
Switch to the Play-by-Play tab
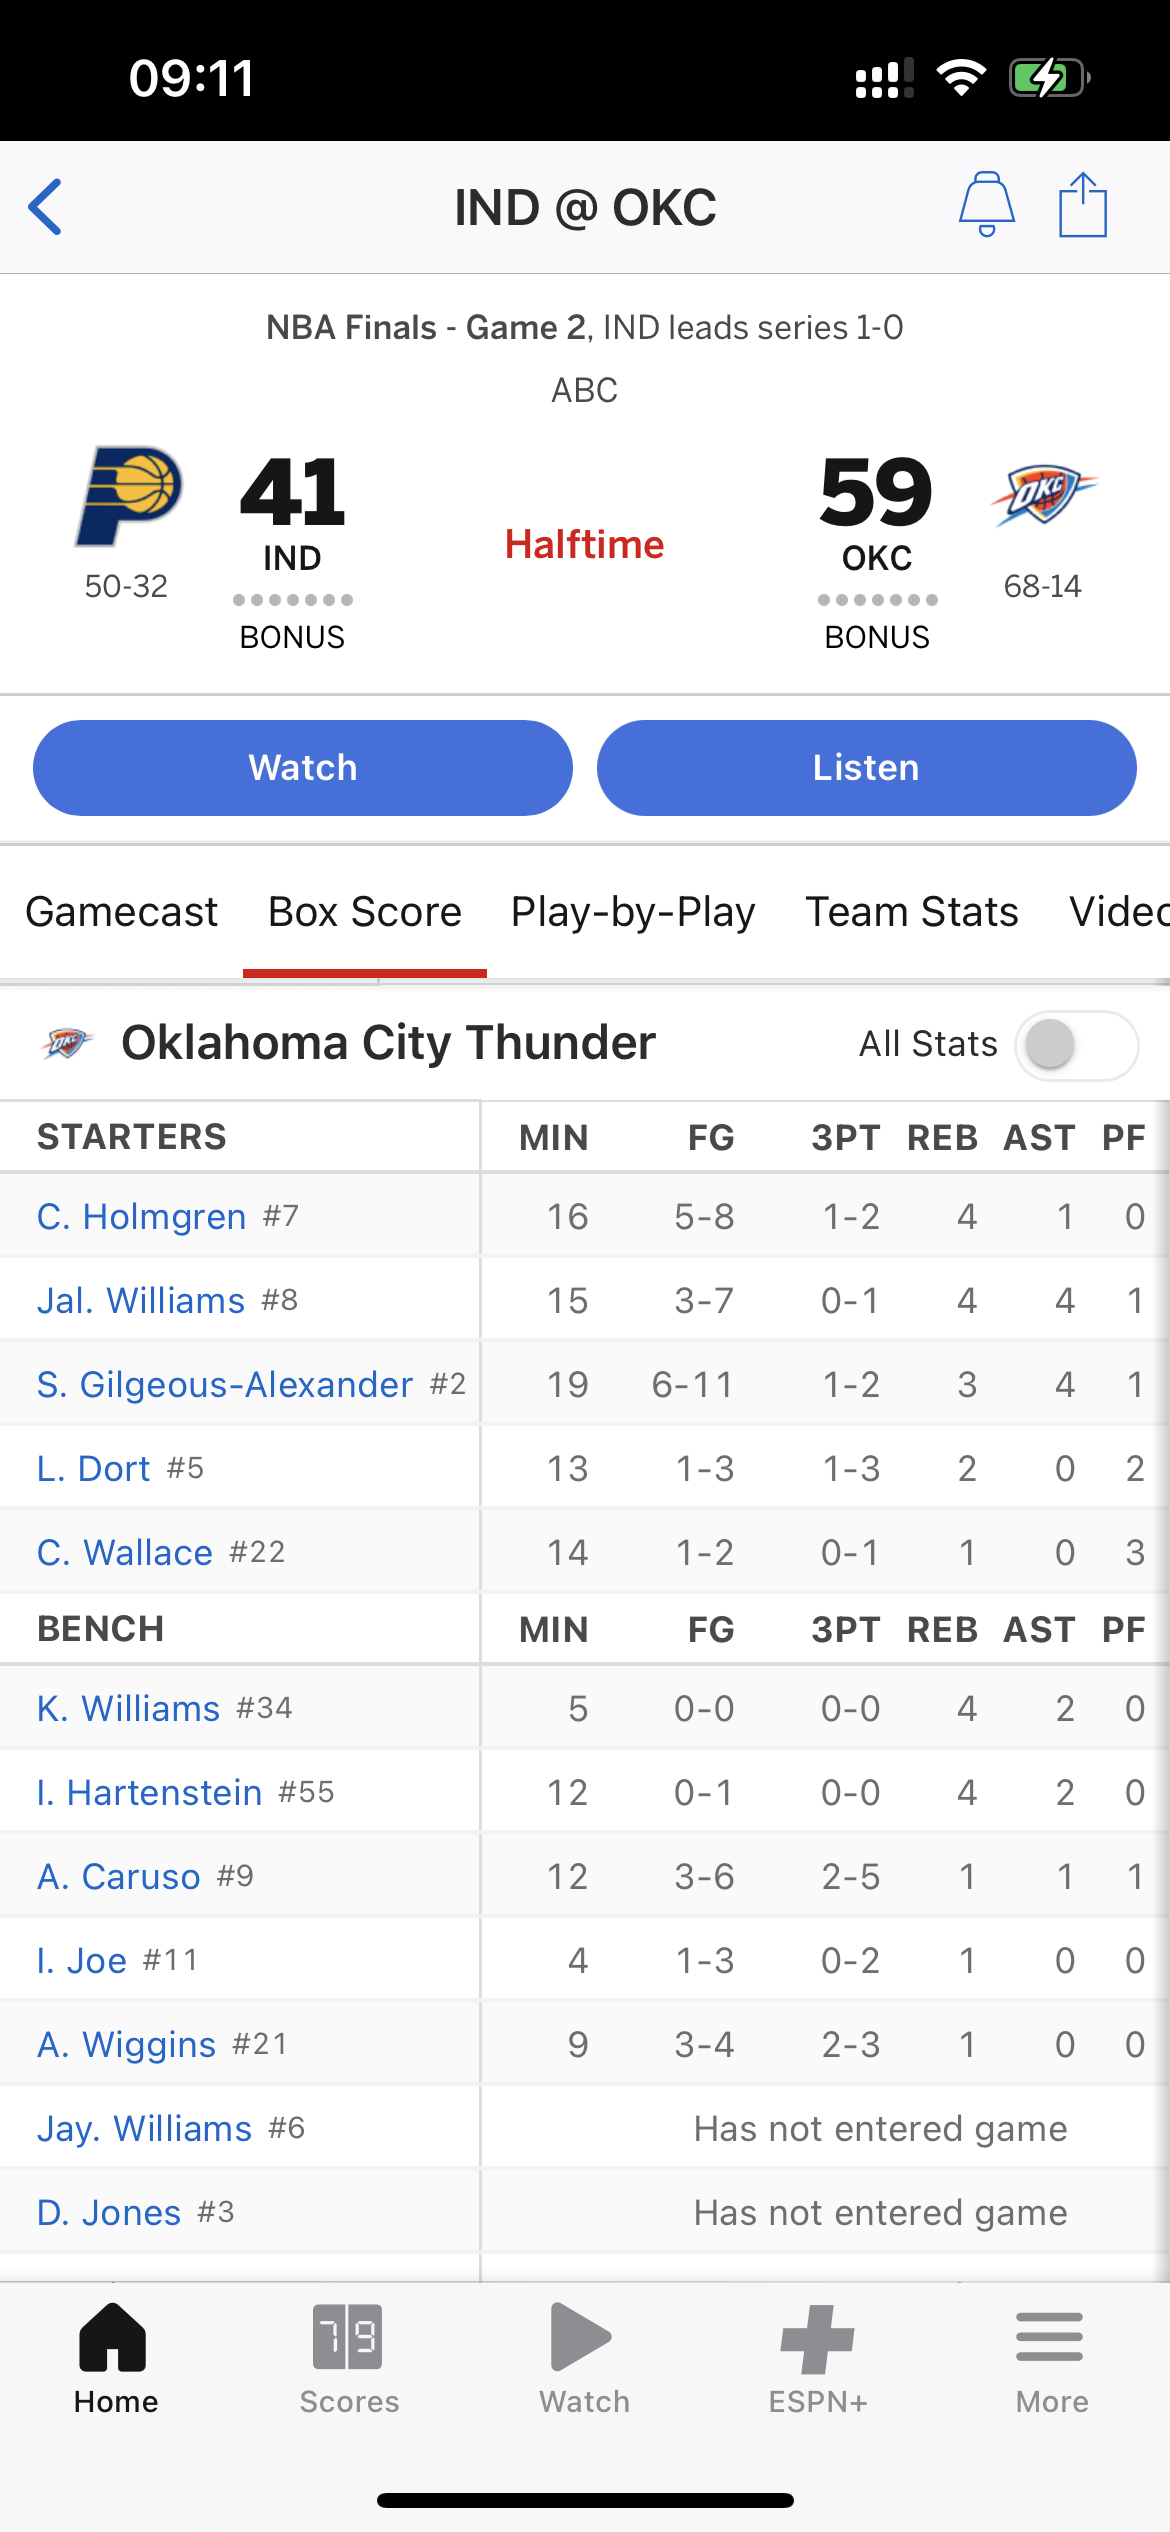[x=633, y=912]
